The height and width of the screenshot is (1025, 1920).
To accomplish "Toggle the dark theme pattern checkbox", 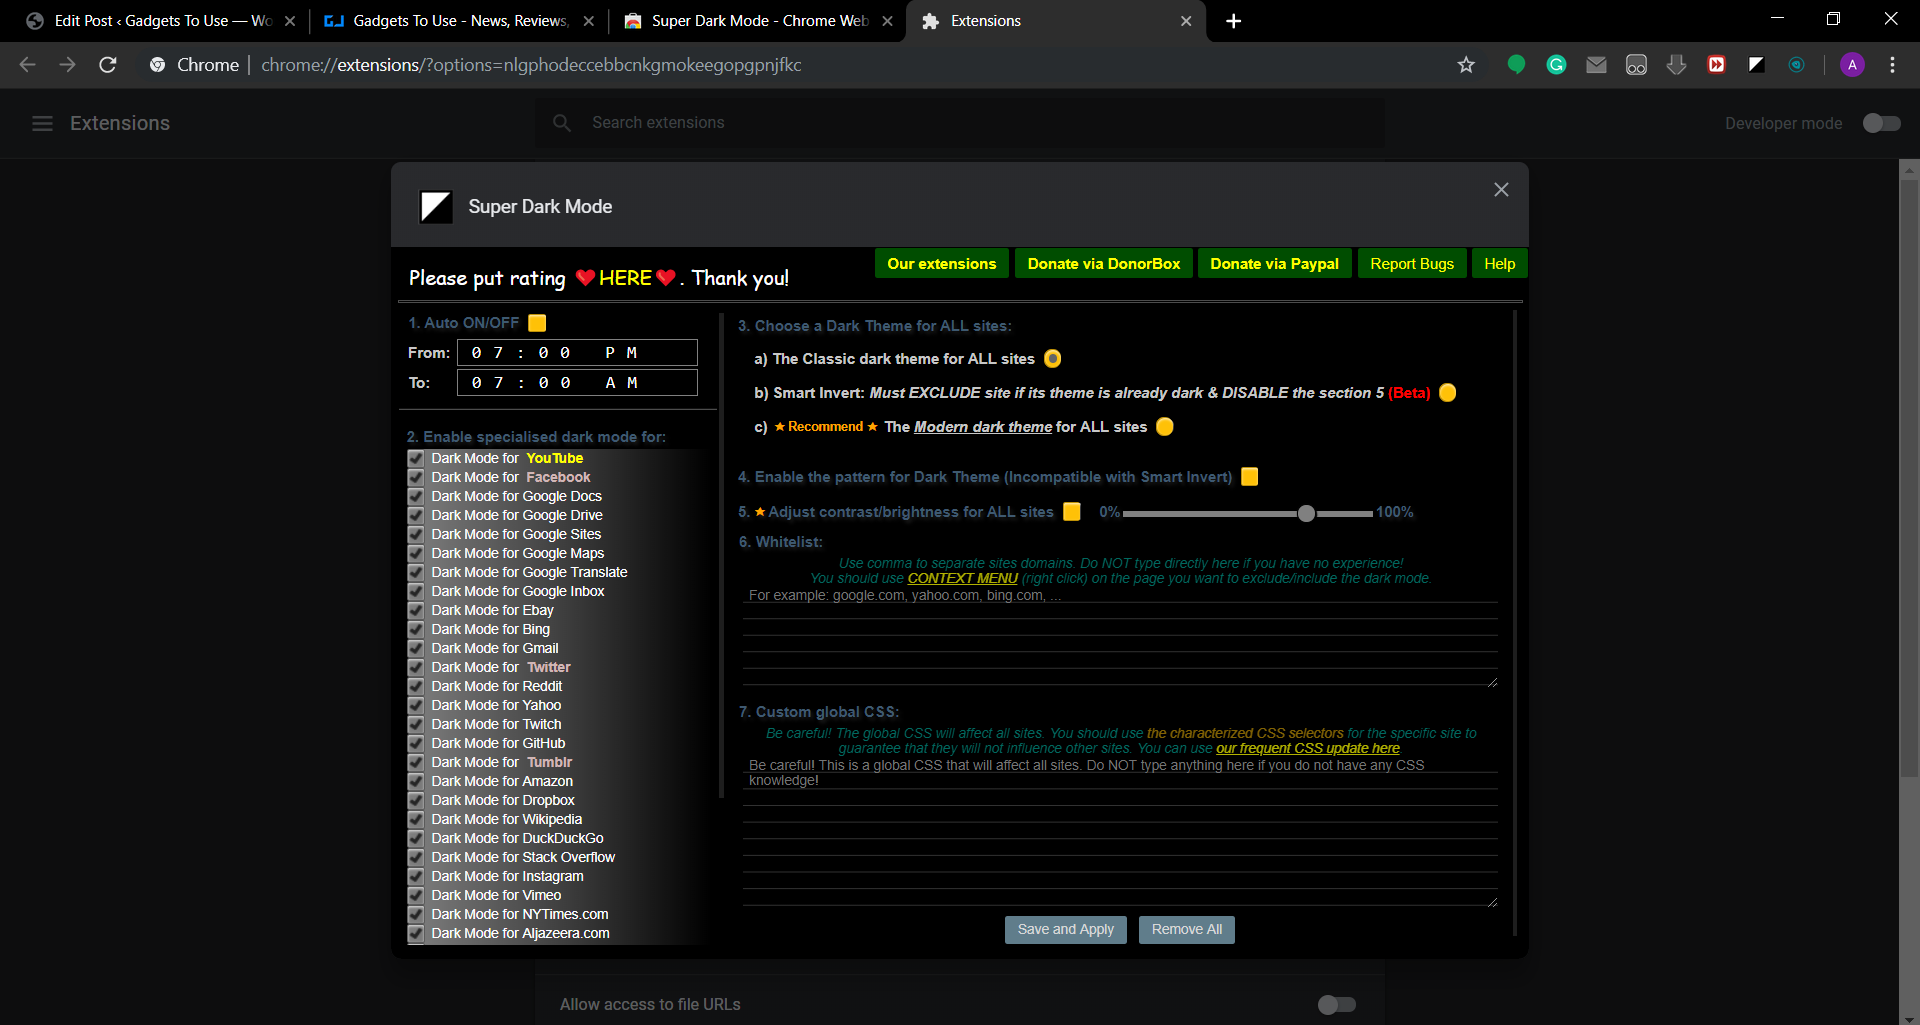I will coord(1249,477).
